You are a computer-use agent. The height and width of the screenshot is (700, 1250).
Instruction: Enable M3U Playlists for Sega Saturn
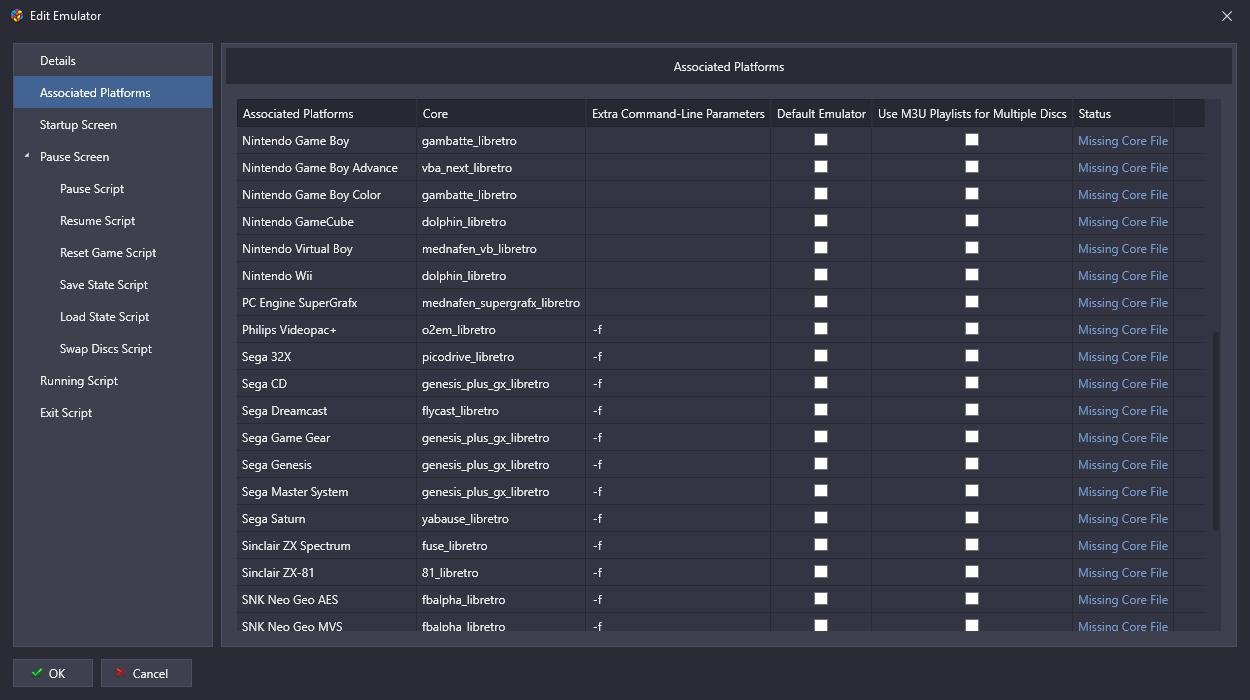pos(972,518)
